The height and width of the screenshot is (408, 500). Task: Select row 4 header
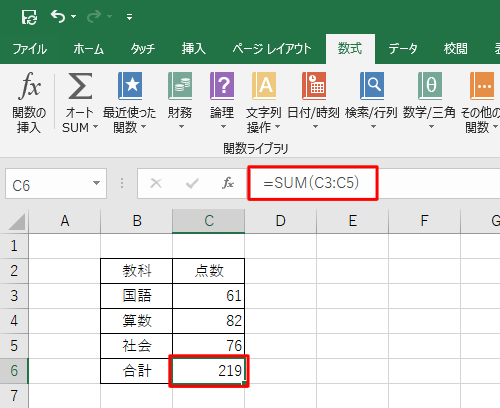pos(14,321)
